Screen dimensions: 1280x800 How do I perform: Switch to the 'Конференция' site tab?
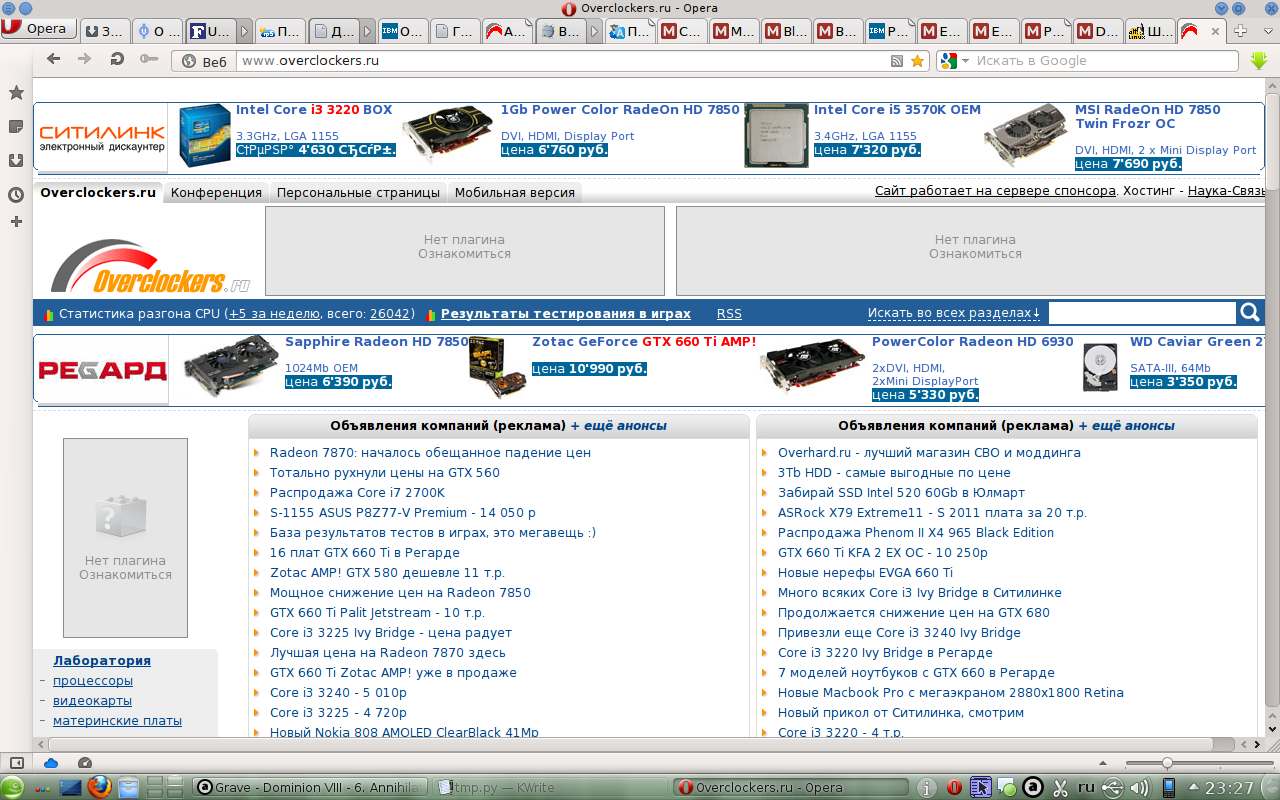point(216,192)
